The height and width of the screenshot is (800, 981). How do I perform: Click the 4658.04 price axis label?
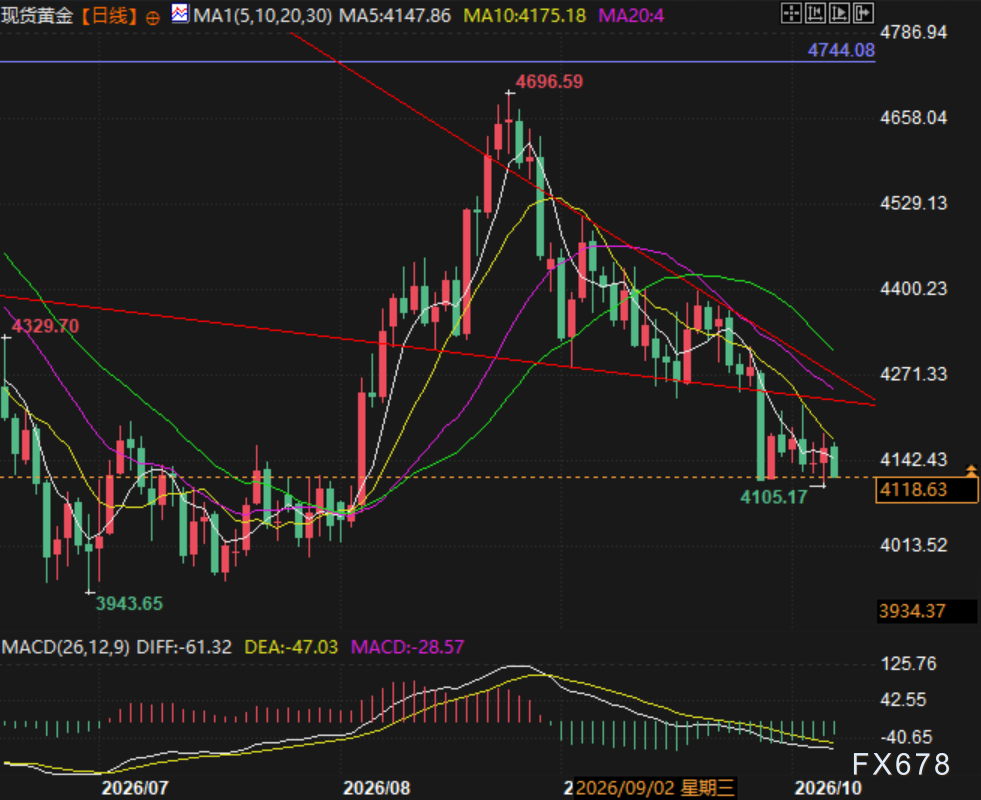click(913, 118)
